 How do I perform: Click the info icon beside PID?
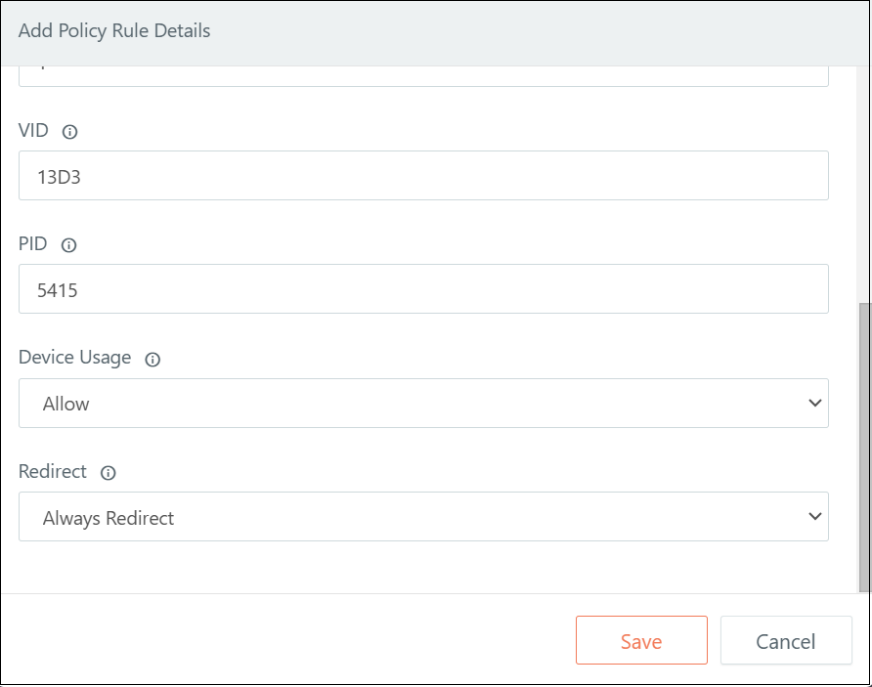(x=69, y=245)
